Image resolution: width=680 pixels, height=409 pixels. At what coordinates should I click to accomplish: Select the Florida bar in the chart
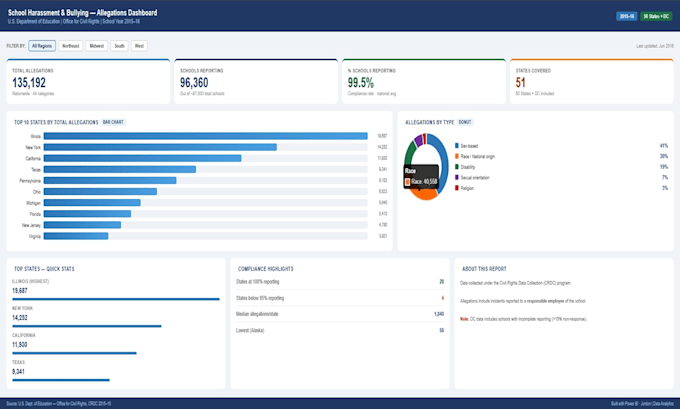[87, 214]
